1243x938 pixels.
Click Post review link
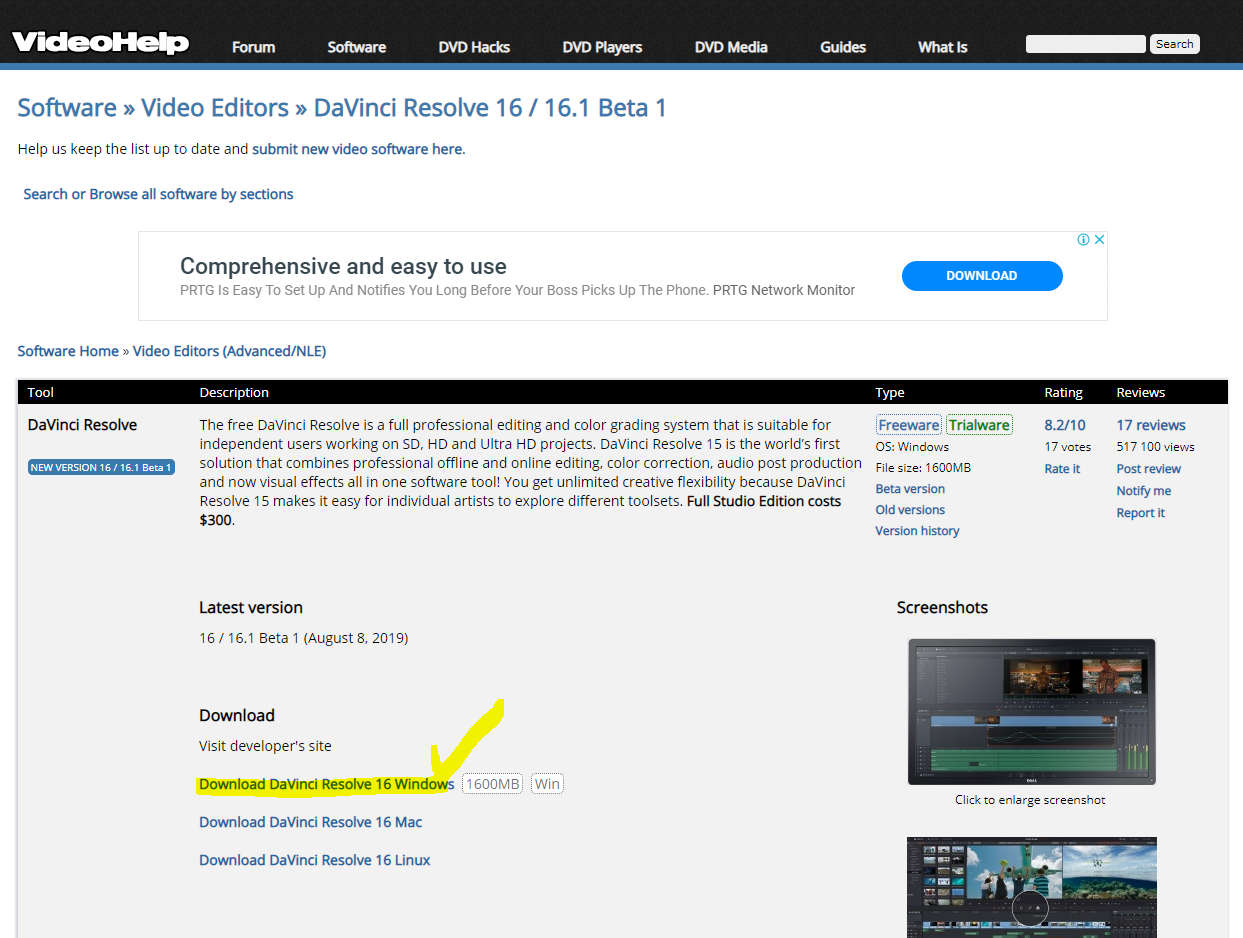click(1148, 469)
